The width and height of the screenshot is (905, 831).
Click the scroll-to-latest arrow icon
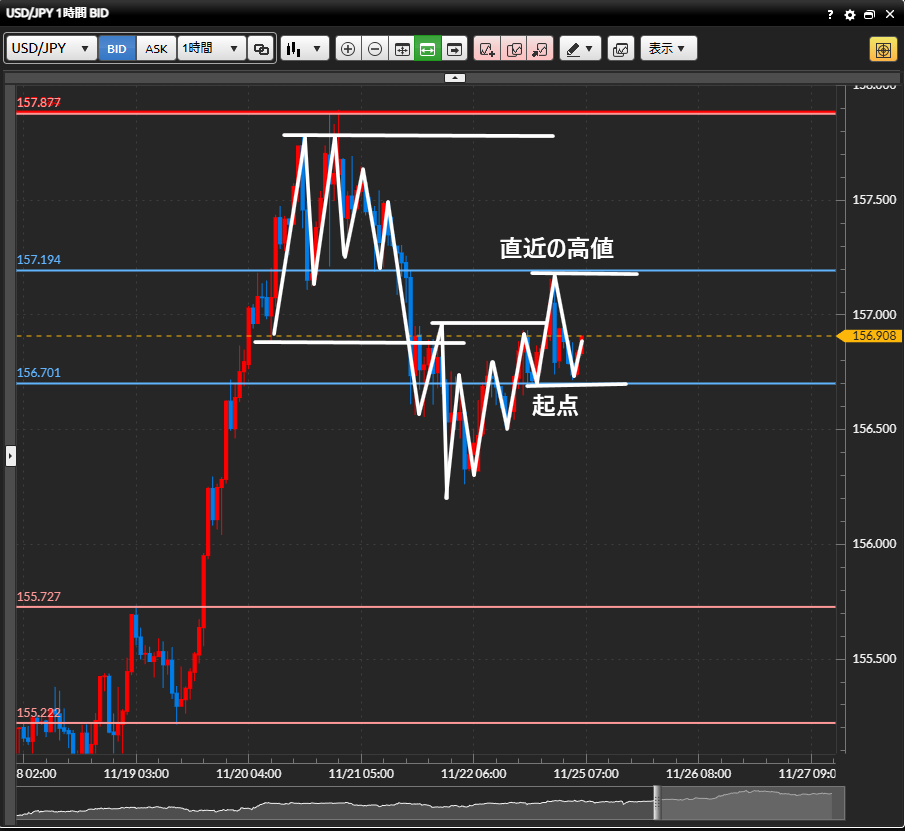point(455,48)
